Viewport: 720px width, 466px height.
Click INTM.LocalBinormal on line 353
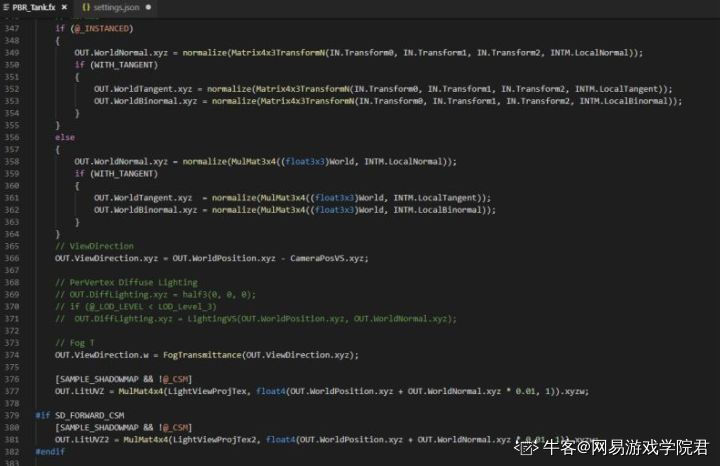(x=624, y=101)
